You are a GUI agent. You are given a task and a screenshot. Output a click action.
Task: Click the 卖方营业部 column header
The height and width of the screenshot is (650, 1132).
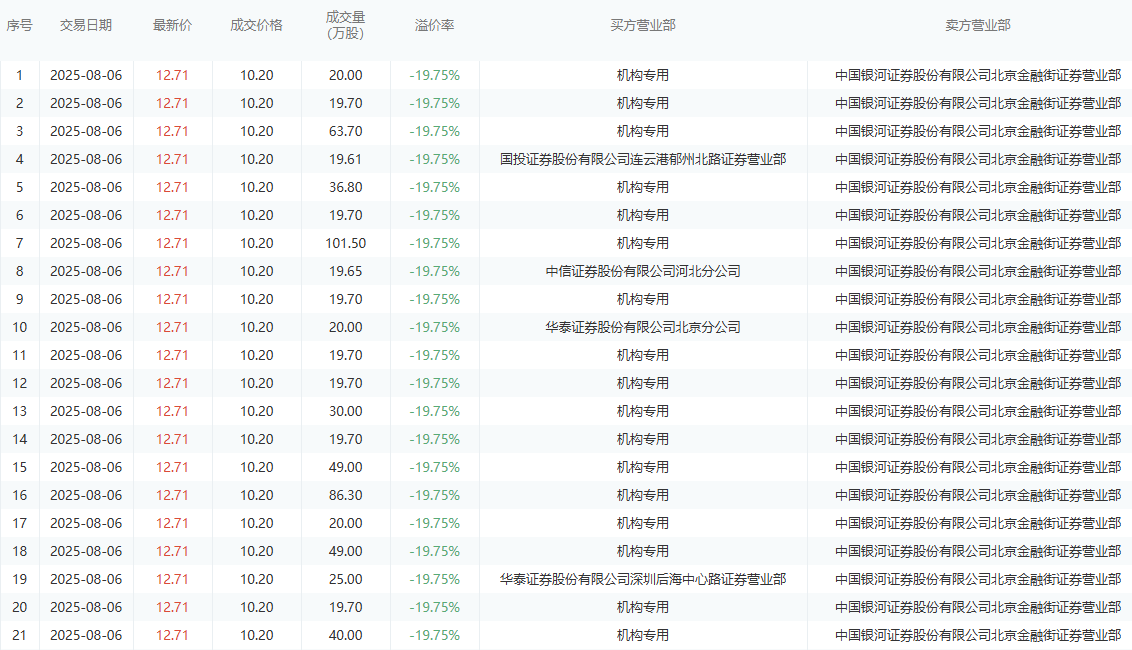pyautogui.click(x=977, y=25)
